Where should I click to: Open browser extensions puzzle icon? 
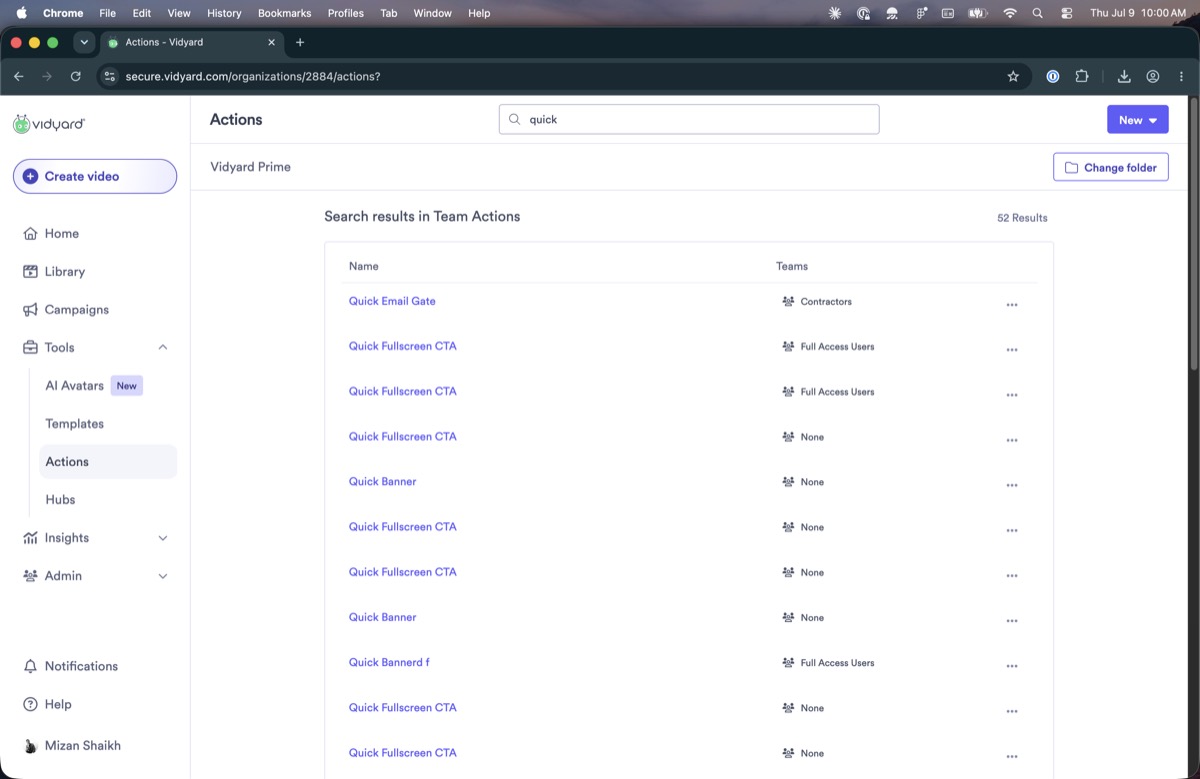click(x=1081, y=76)
